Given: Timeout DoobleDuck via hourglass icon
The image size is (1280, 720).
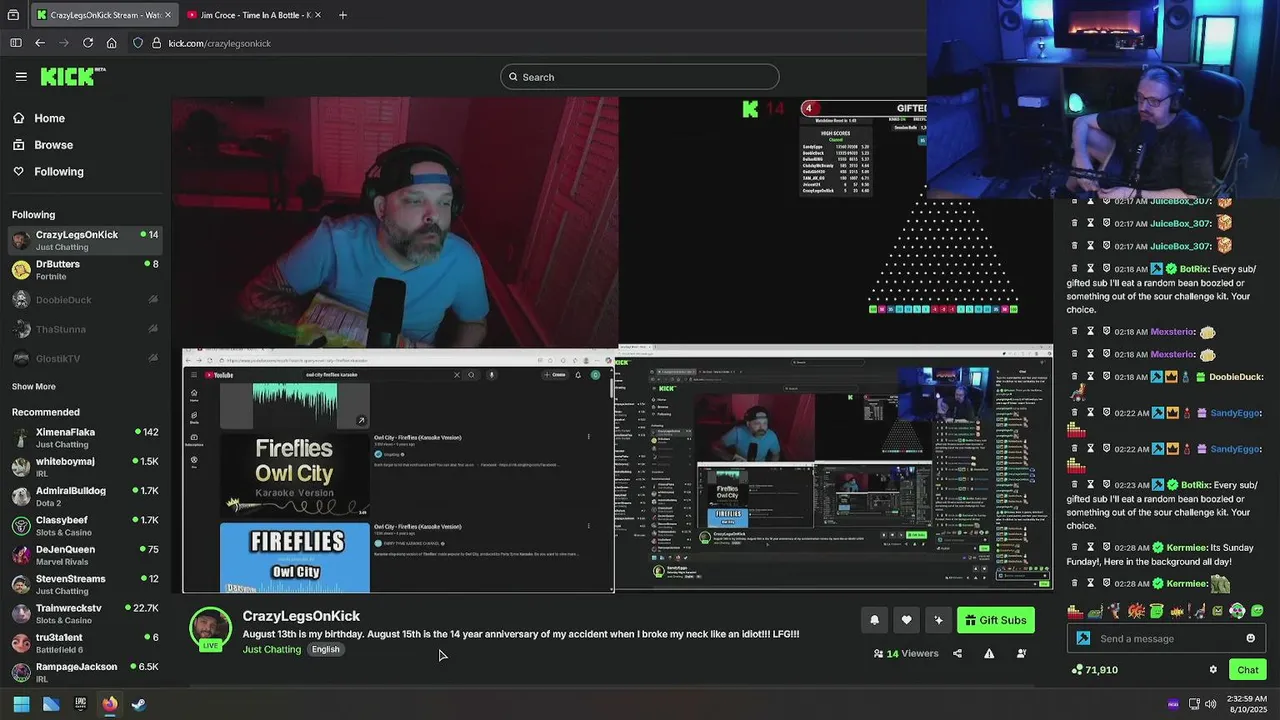Looking at the screenshot, I should pos(1091,377).
